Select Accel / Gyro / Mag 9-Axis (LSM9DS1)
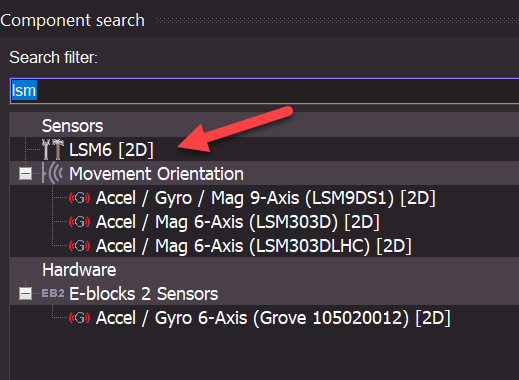 pyautogui.click(x=265, y=198)
